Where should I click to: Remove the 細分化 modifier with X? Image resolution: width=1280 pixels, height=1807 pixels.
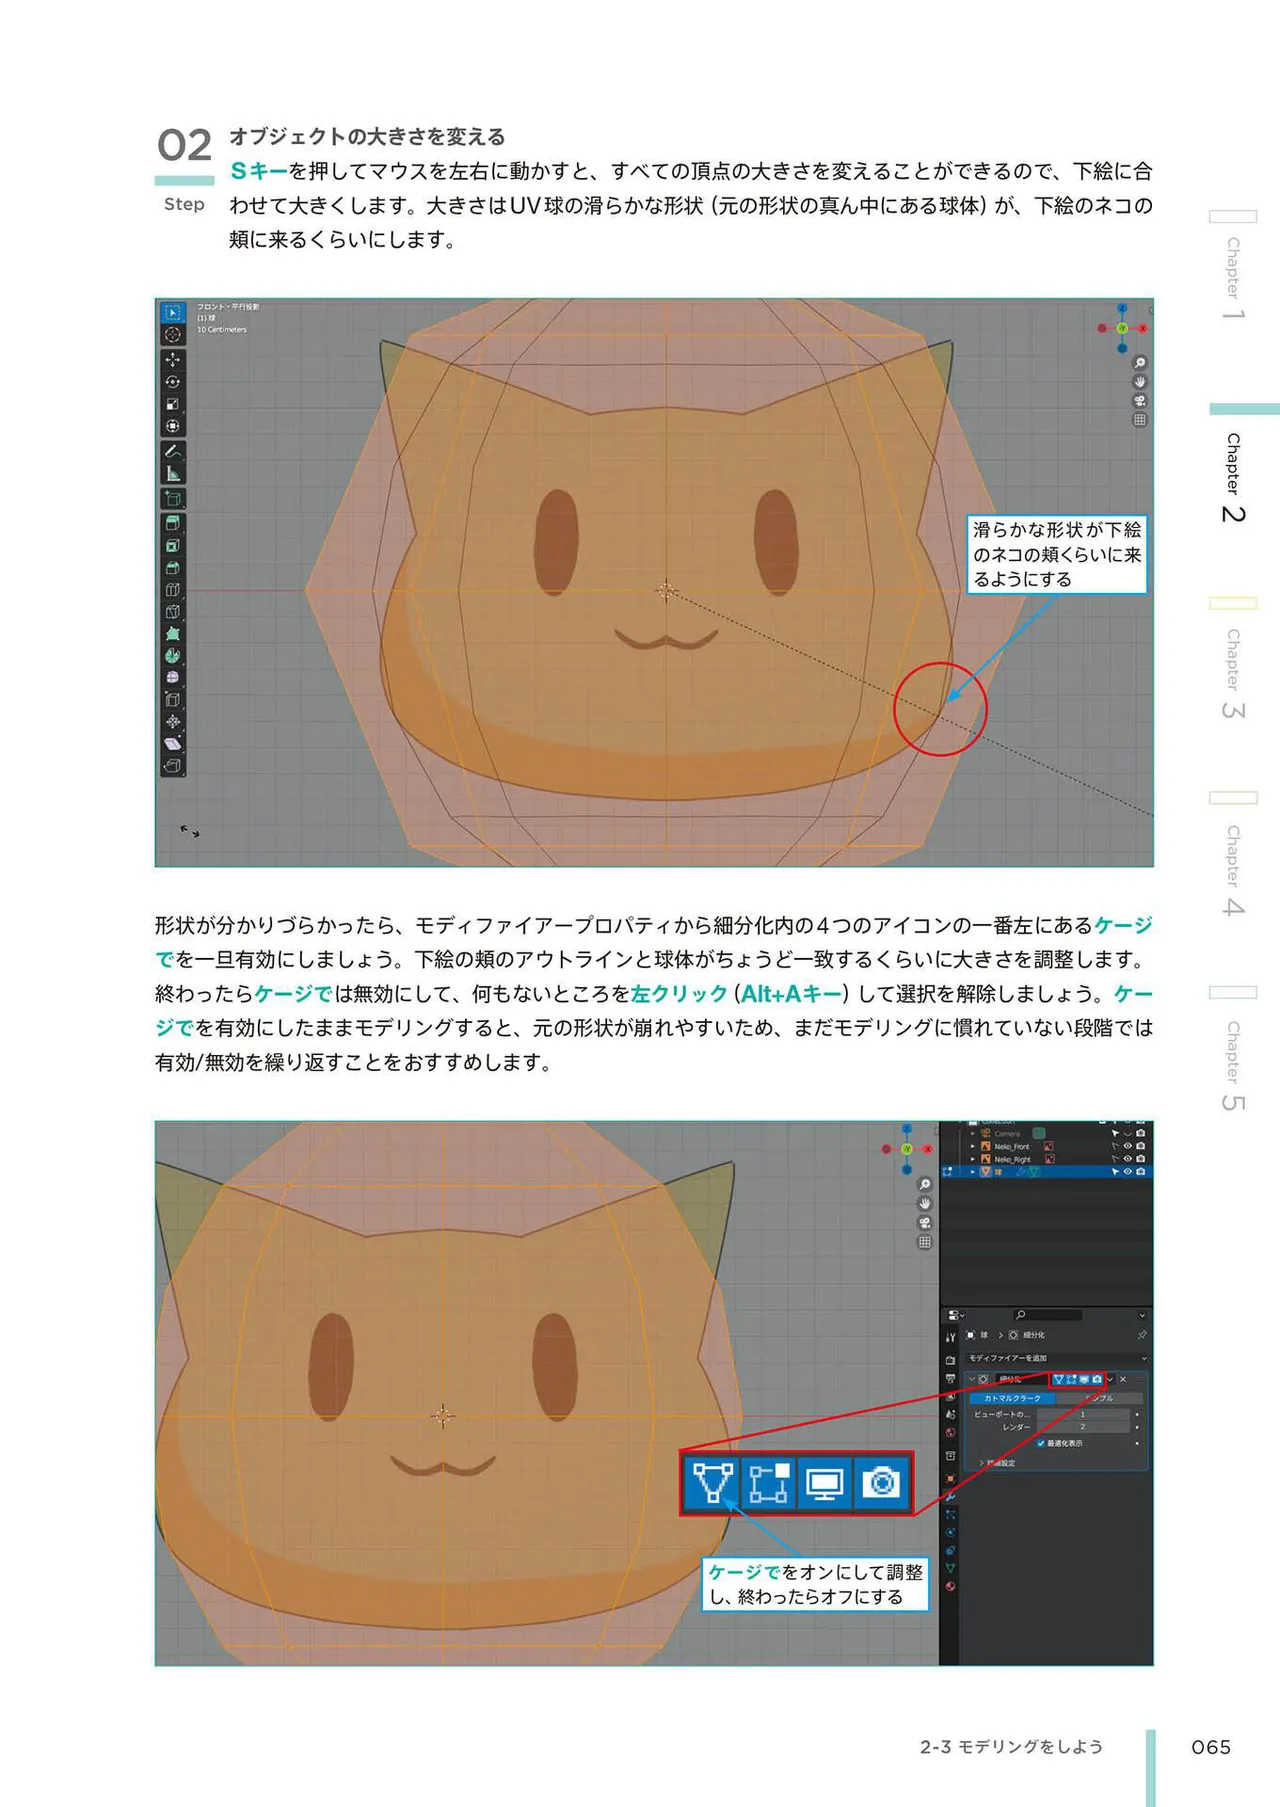[x=1123, y=1379]
